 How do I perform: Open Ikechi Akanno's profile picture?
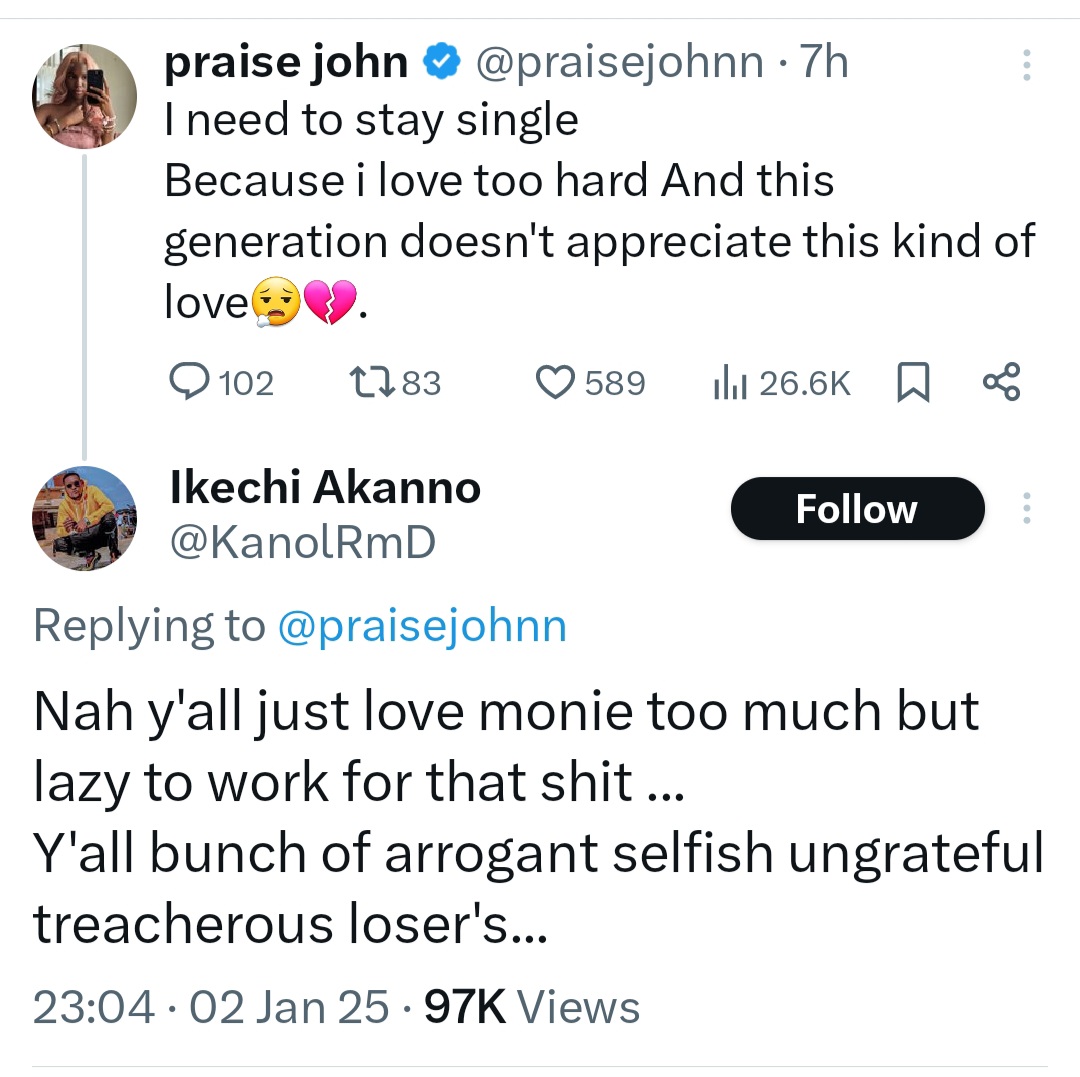tap(85, 518)
